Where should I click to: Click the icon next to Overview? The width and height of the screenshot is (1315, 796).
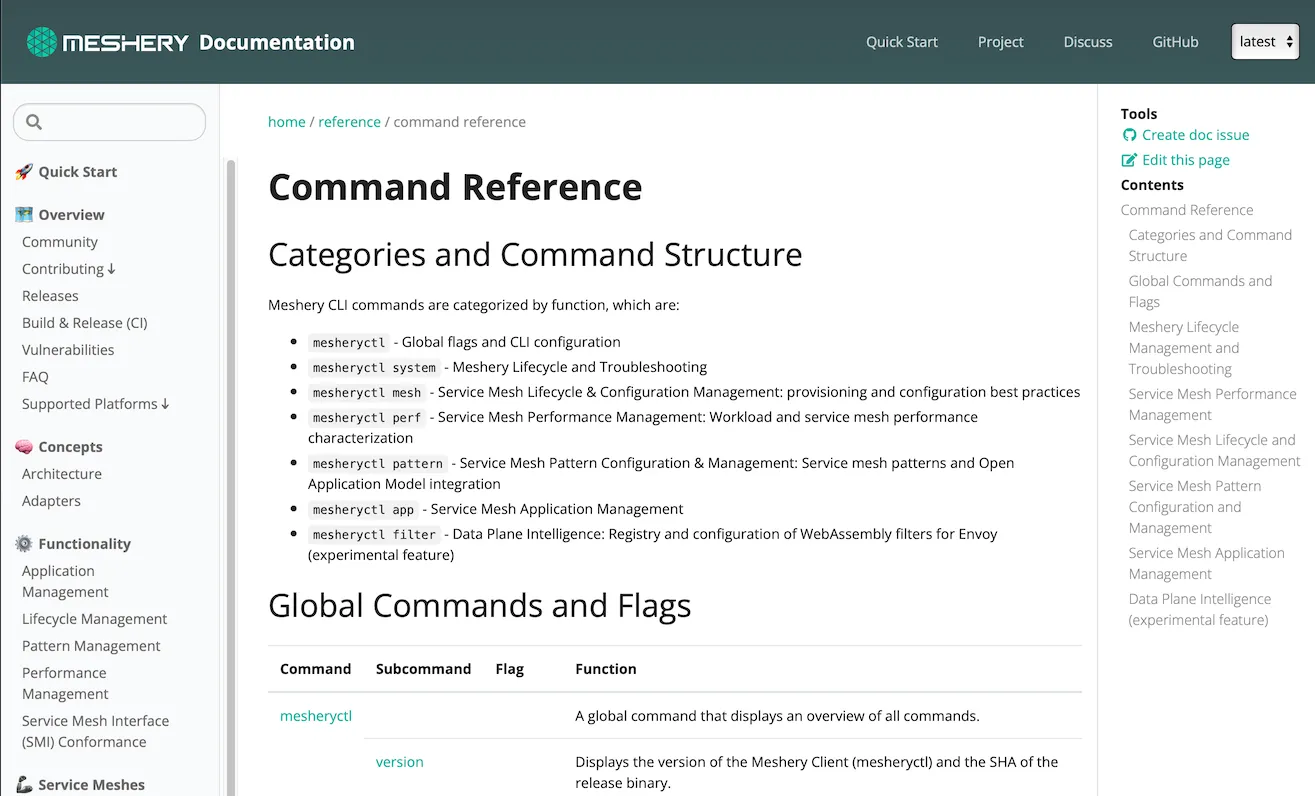point(25,214)
